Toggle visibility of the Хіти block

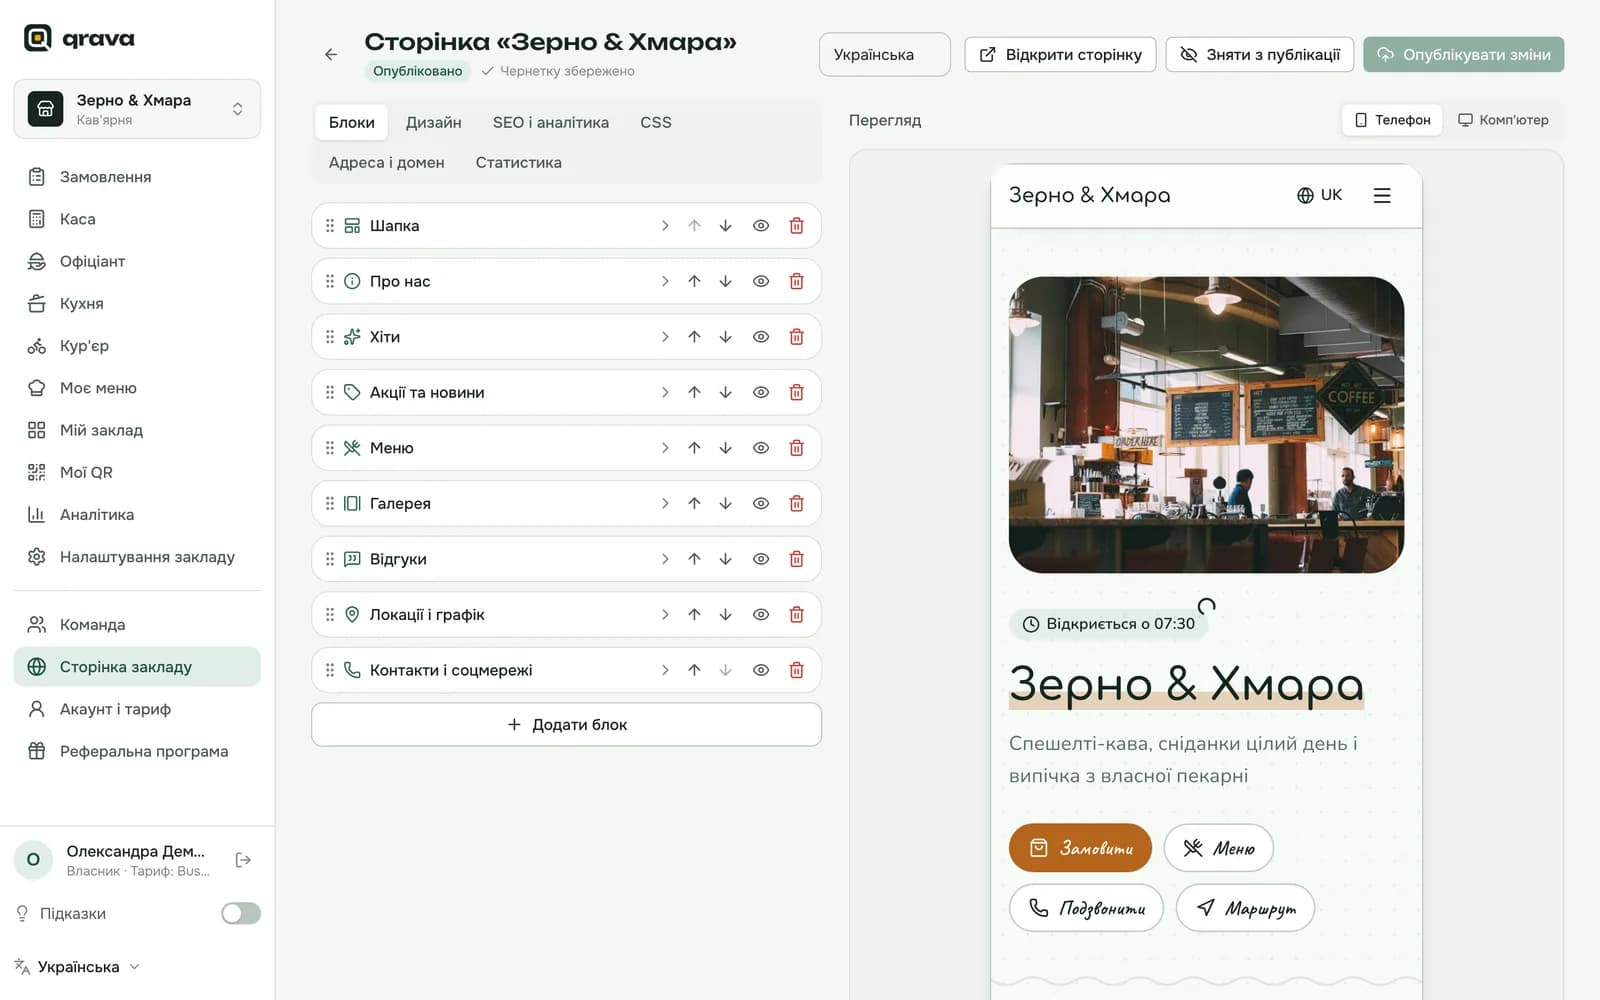(761, 337)
